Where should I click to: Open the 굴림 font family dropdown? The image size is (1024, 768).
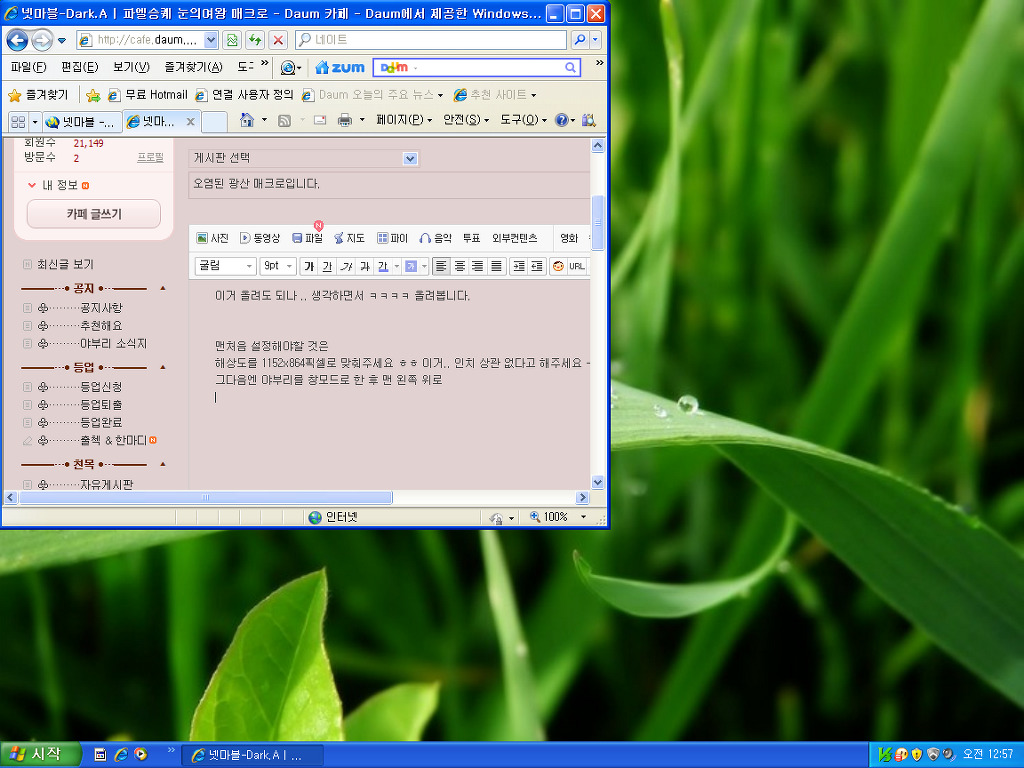click(225, 266)
